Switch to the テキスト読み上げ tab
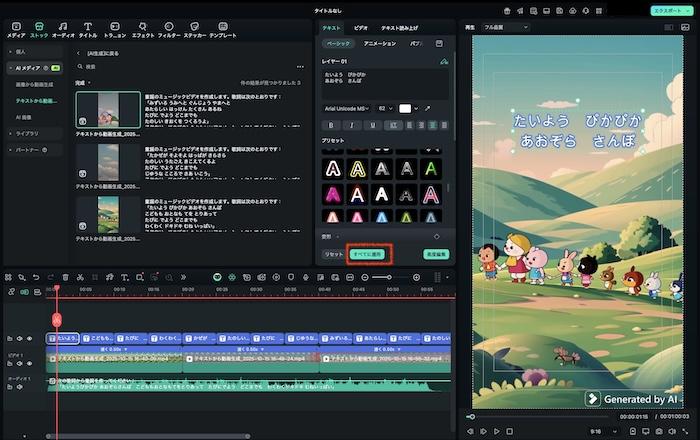 click(x=400, y=28)
